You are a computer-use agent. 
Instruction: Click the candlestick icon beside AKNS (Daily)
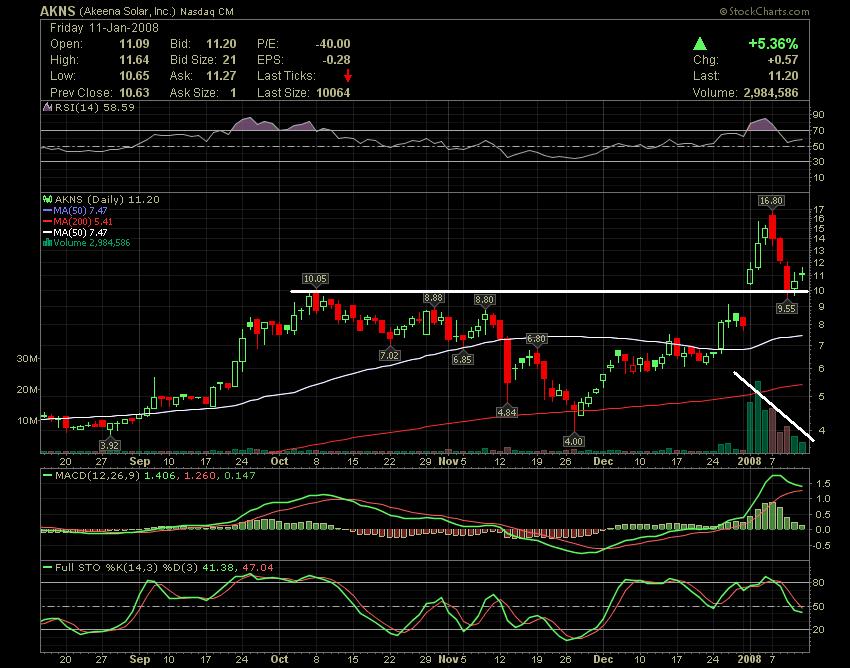tap(48, 200)
